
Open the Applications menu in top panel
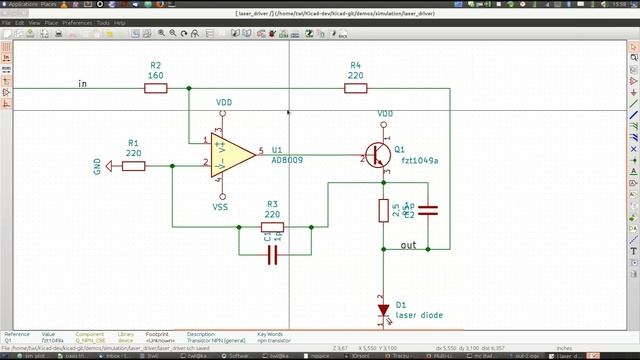click(x=22, y=4)
